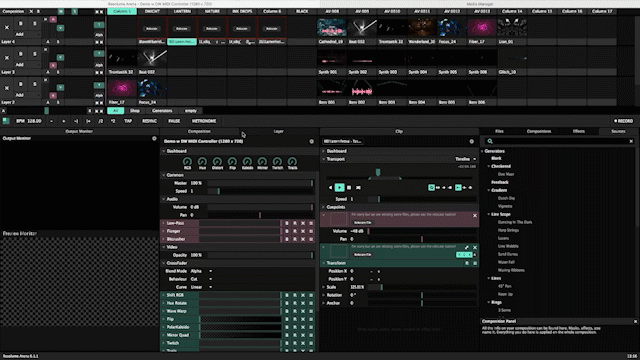Toggle Bypass on the Low-Pass effect
This screenshot has width=640, height=360.
[x=287, y=223]
